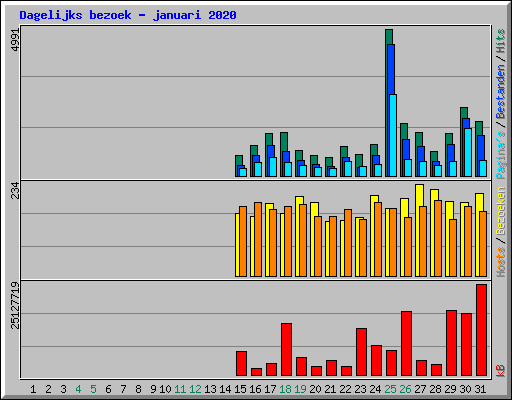Click the 234 visits axis value

[x=16, y=190]
